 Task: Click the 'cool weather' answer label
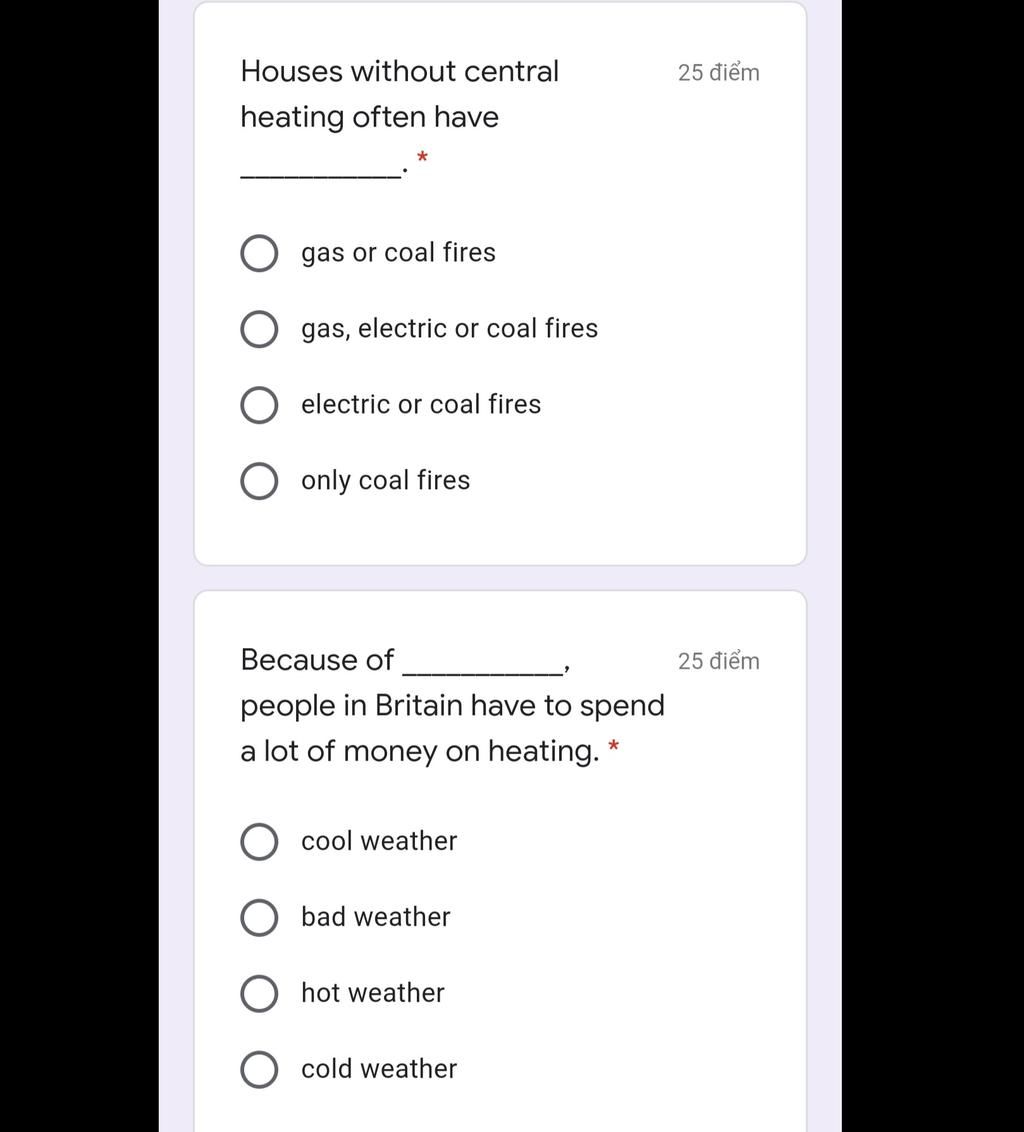(x=379, y=841)
